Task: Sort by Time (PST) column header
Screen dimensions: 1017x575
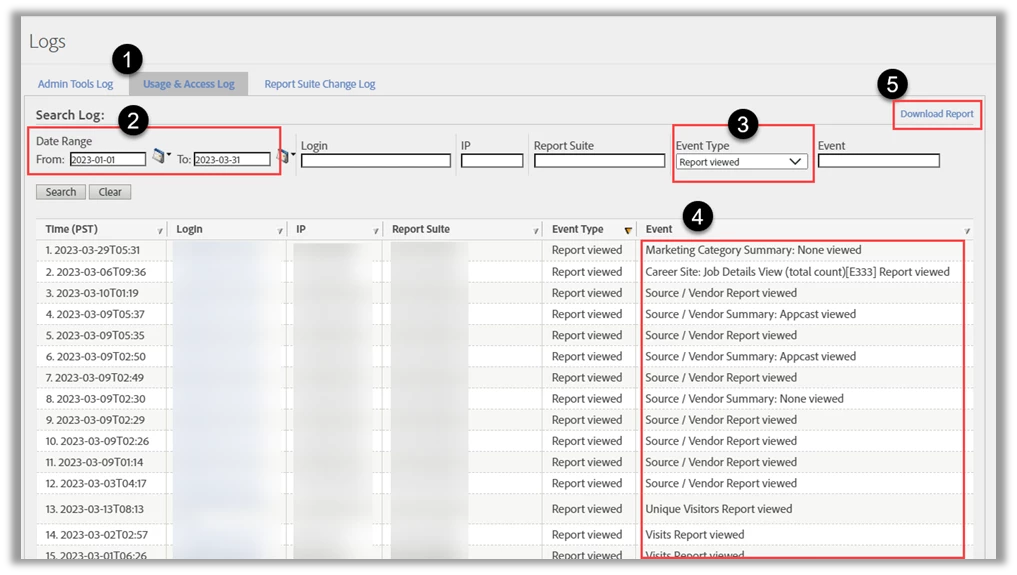Action: [71, 229]
